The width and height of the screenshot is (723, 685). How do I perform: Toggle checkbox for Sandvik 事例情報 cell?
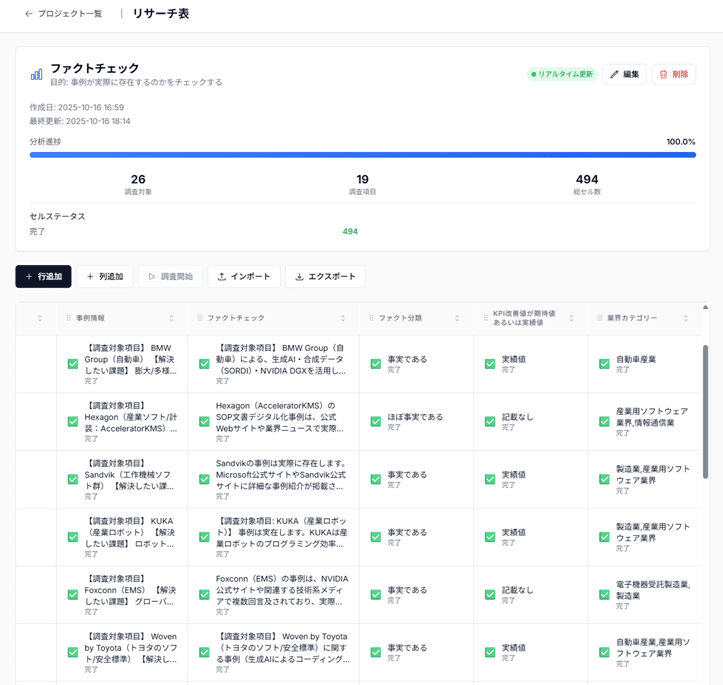click(x=73, y=479)
